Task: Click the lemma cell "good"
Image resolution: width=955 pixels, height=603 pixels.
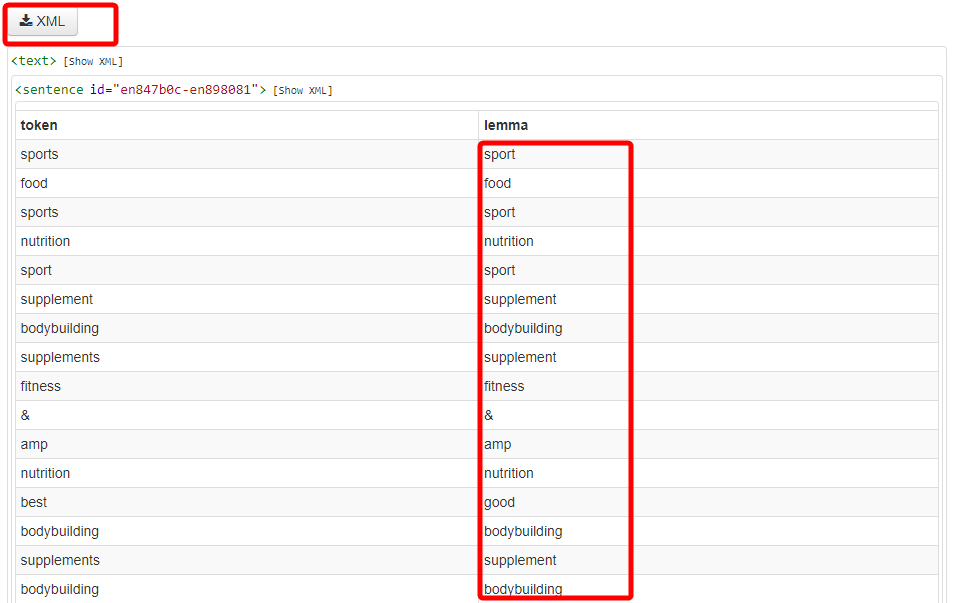Action: 708,502
